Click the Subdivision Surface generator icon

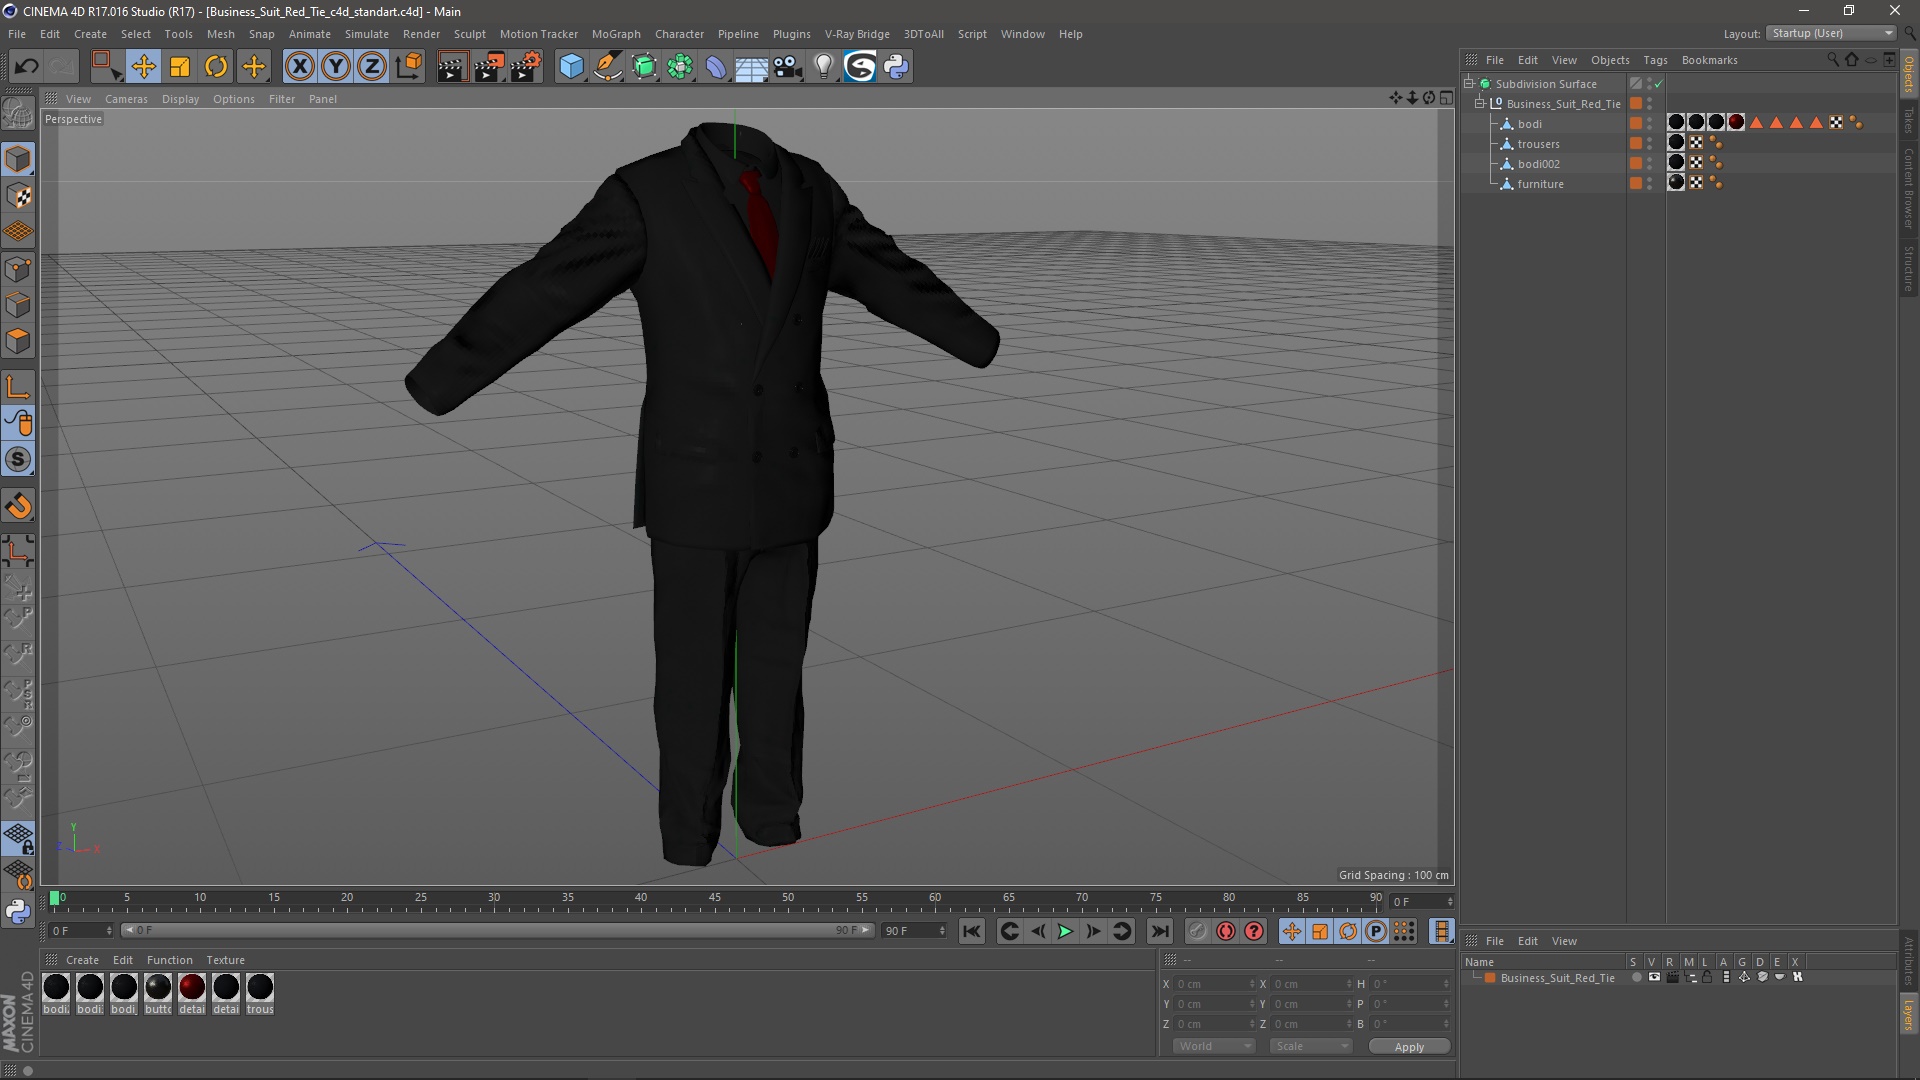tap(644, 67)
